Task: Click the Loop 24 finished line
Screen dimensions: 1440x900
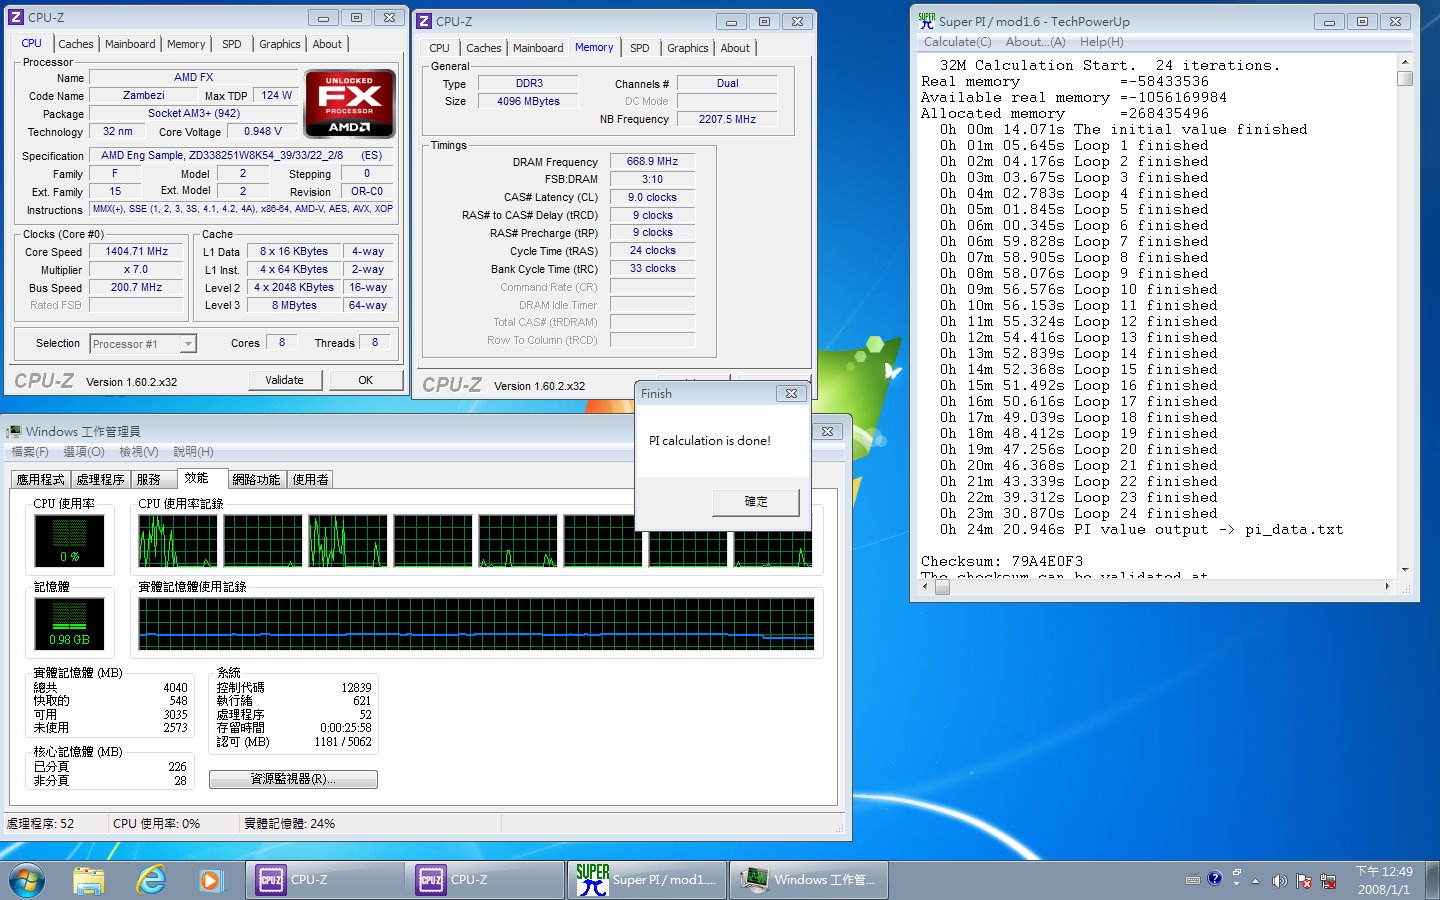Action: [1079, 514]
